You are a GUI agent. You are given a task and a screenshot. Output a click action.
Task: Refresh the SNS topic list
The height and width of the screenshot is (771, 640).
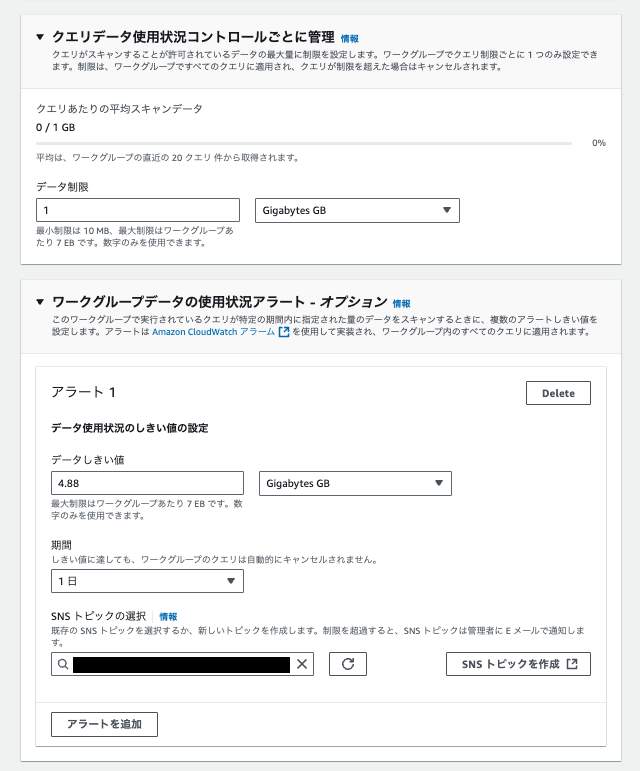click(348, 664)
